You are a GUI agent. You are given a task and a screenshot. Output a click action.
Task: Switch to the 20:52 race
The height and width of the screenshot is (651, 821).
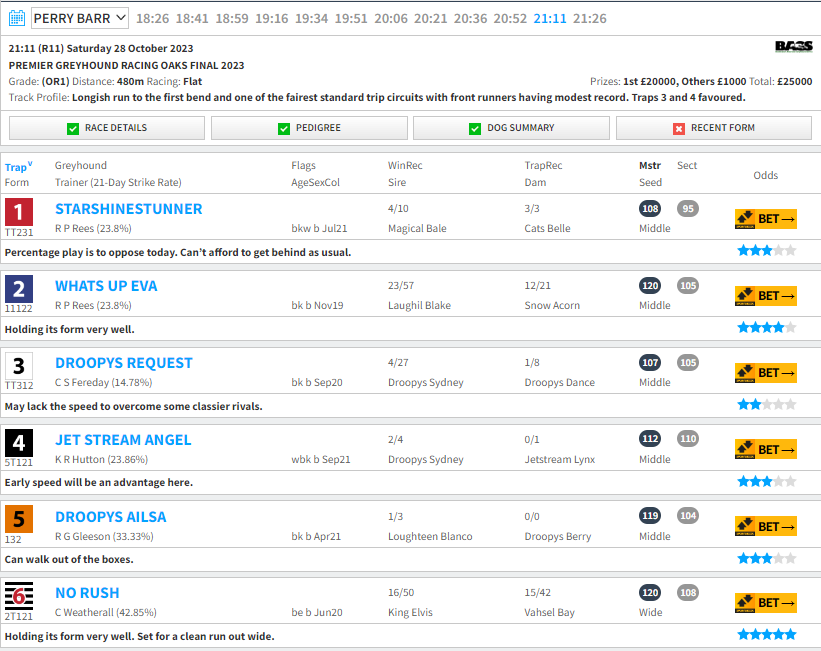(x=510, y=19)
